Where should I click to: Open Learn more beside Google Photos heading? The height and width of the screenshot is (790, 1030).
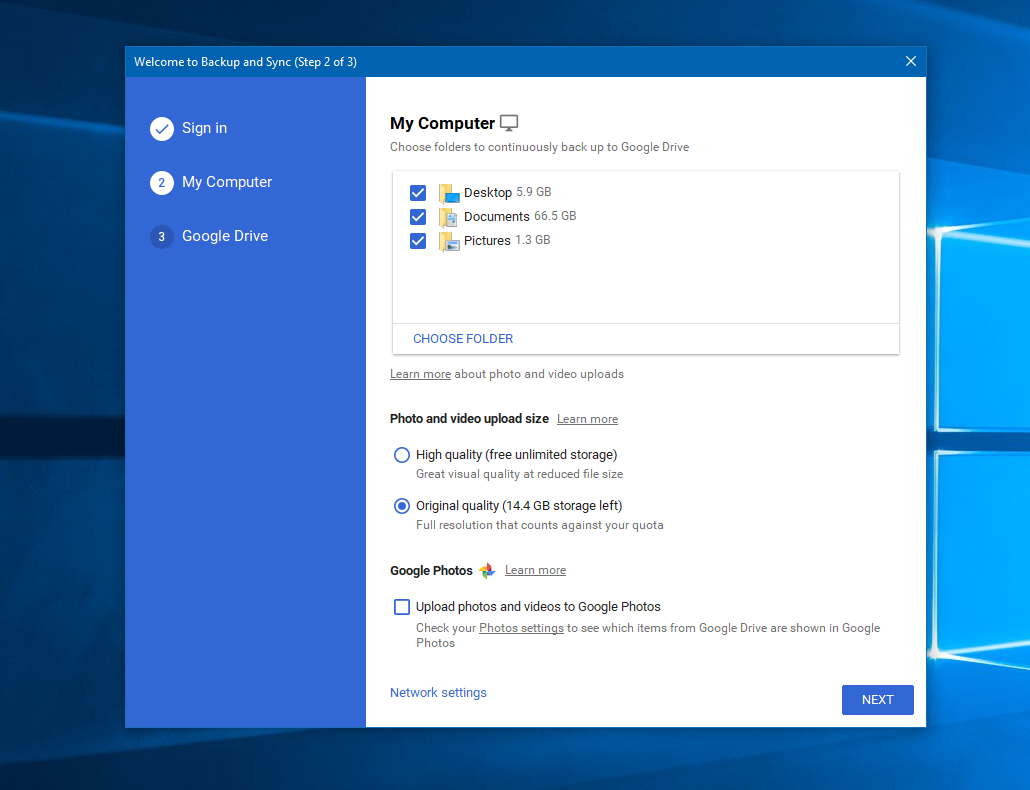pyautogui.click(x=535, y=570)
